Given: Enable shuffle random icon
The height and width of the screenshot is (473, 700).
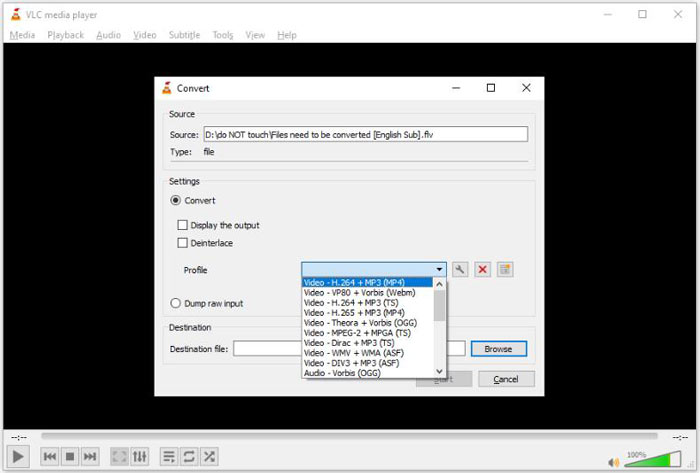Looking at the screenshot, I should pyautogui.click(x=209, y=456).
